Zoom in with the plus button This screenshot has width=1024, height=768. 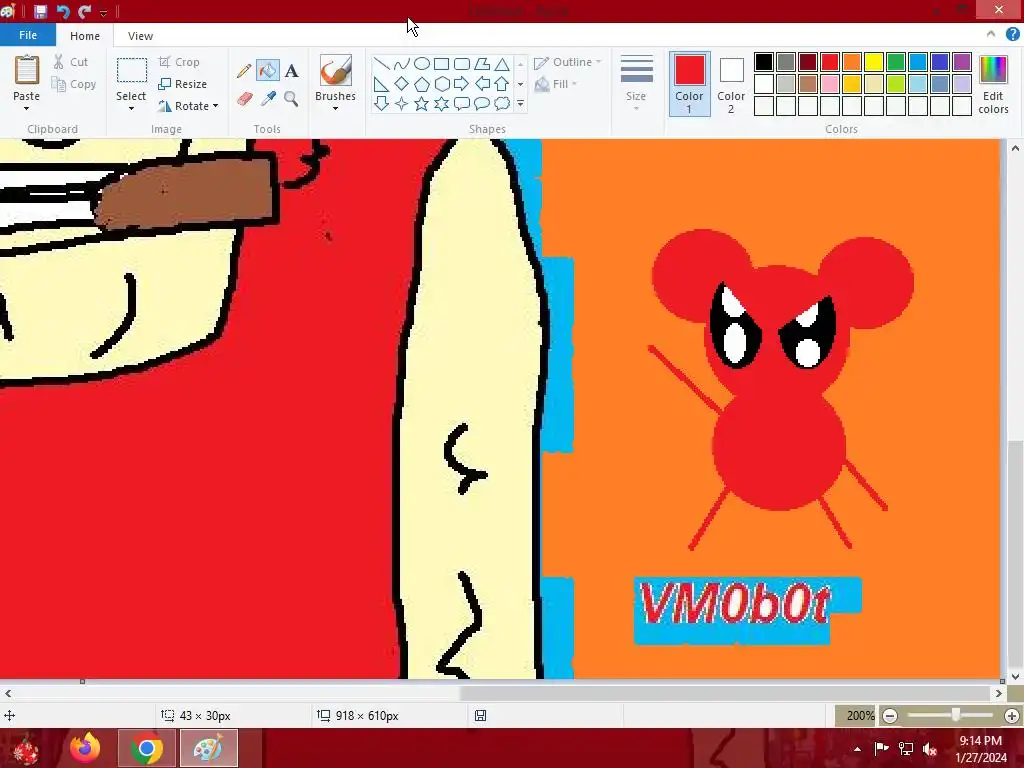pyautogui.click(x=1012, y=716)
